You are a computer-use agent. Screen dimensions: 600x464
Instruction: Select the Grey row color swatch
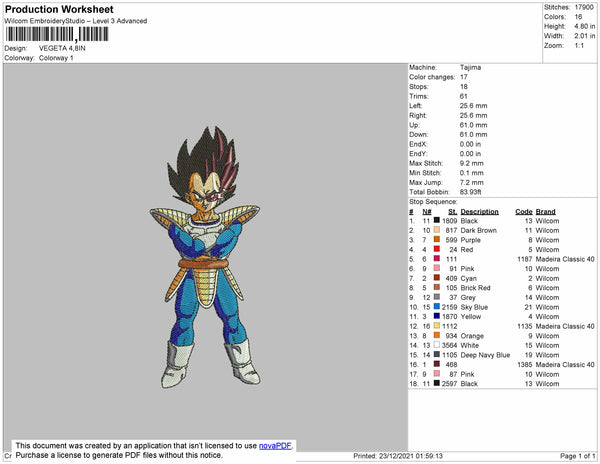tap(437, 297)
